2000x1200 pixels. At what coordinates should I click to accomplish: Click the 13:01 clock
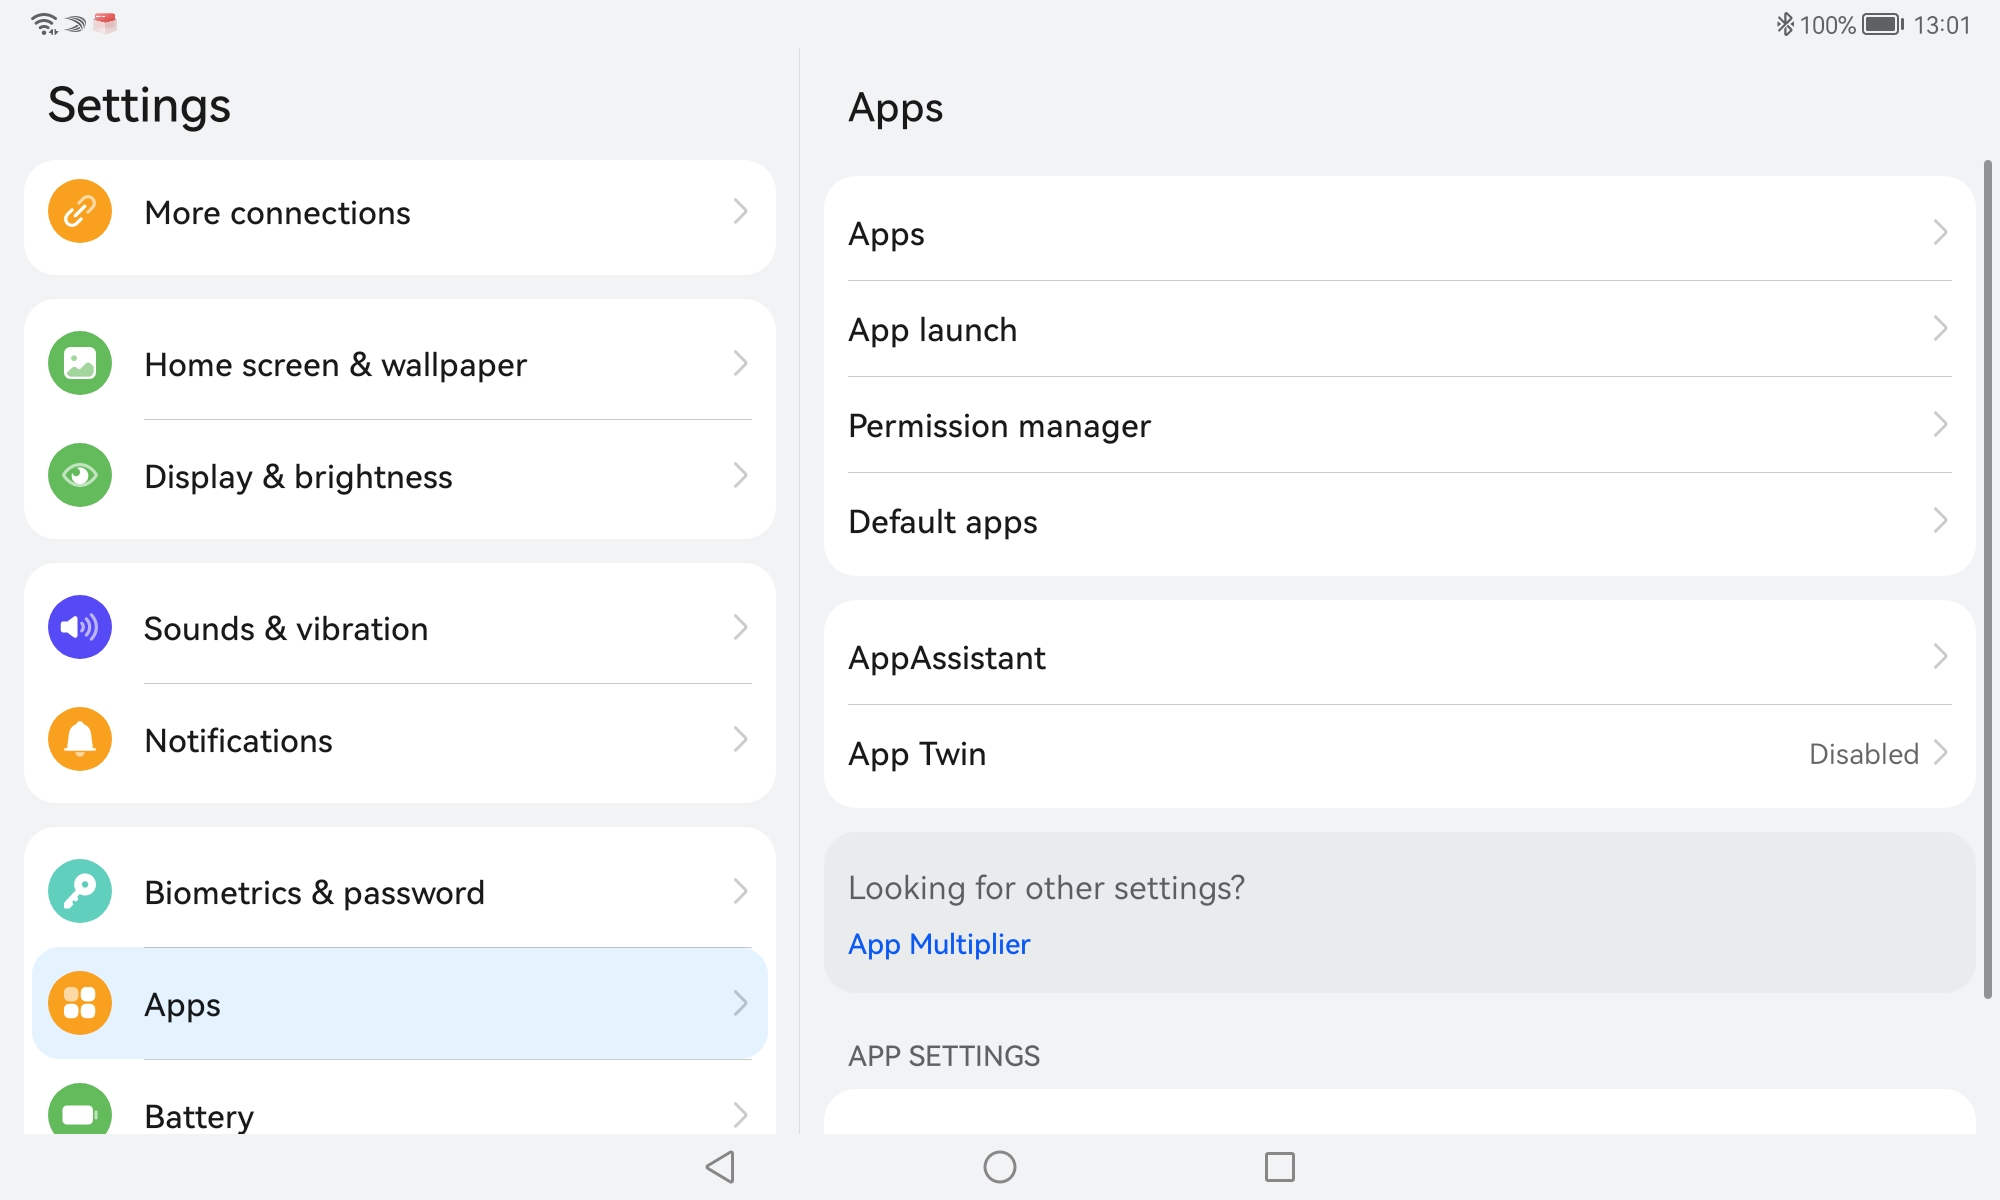point(1942,25)
